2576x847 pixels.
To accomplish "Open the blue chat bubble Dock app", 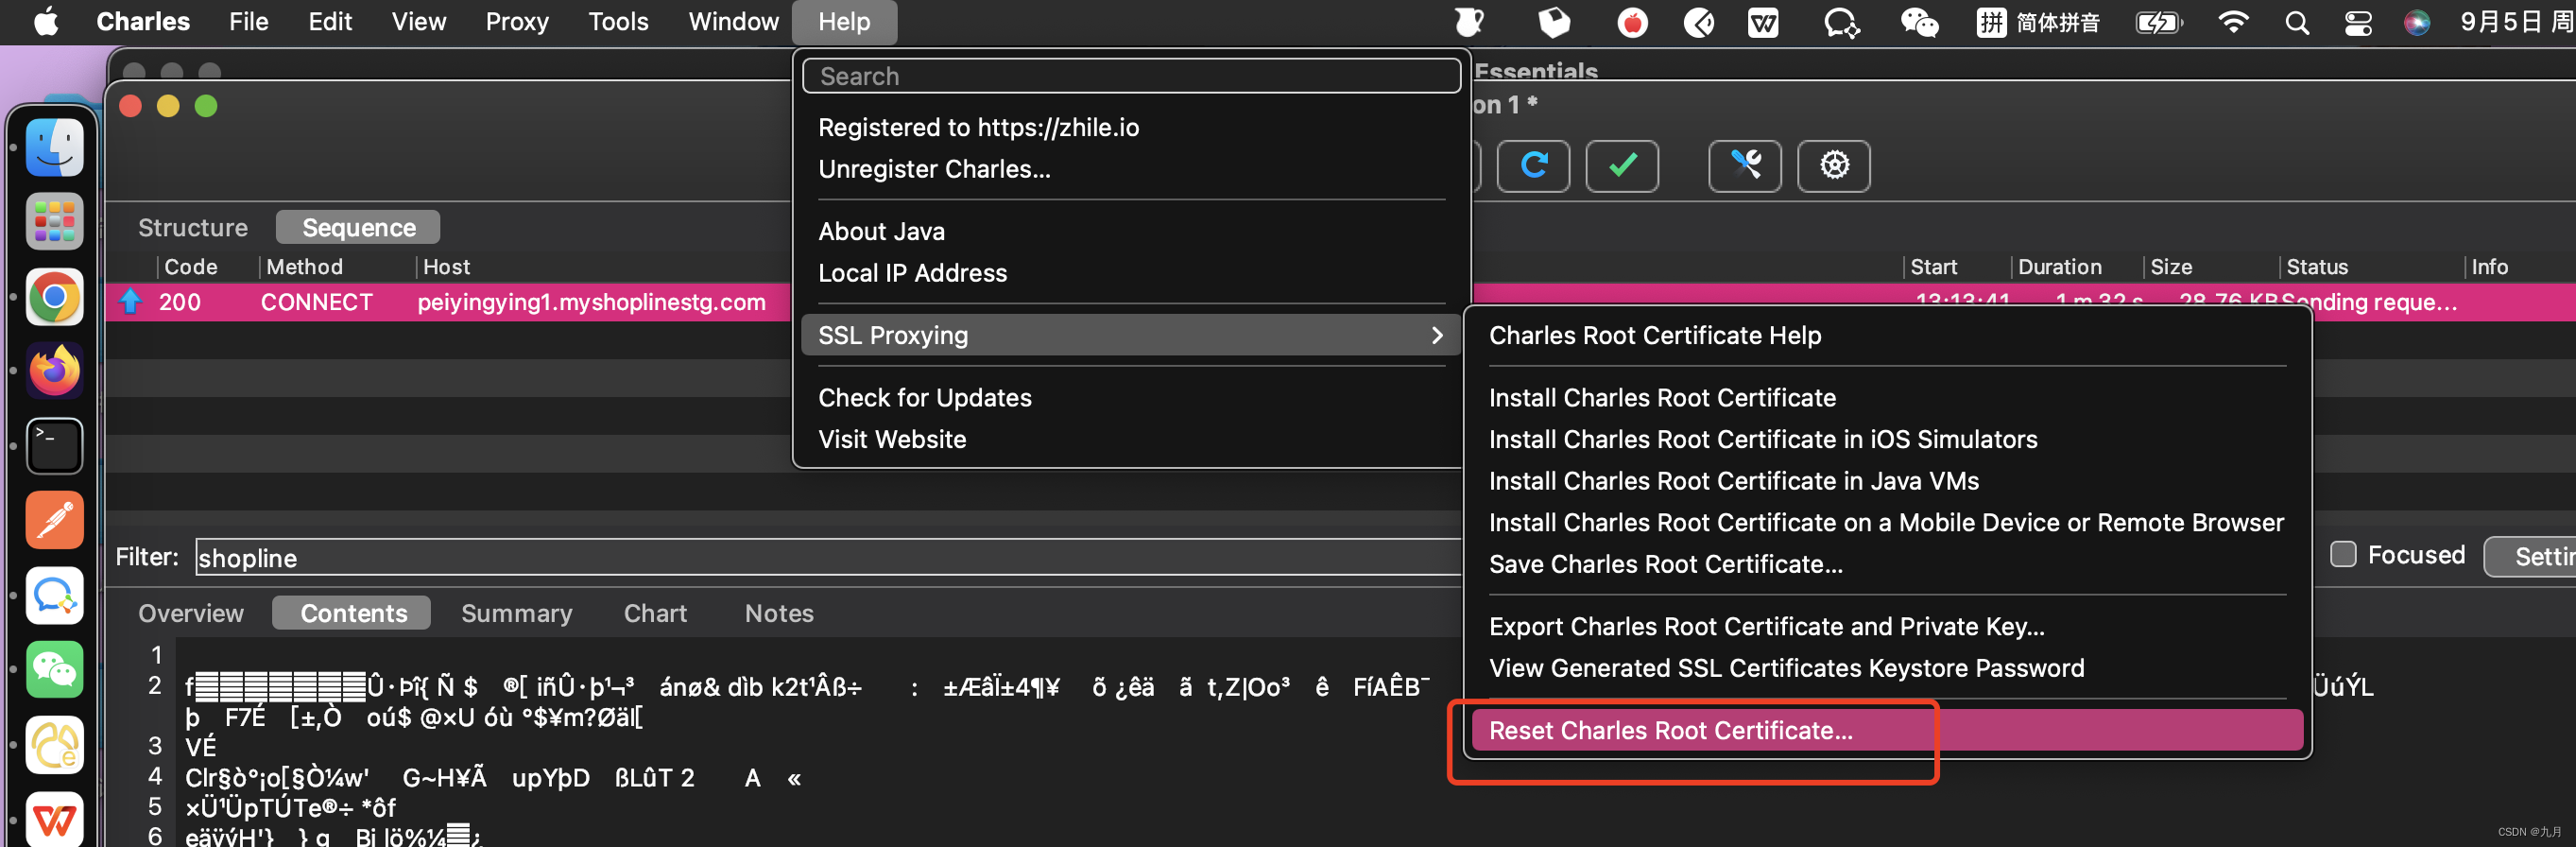I will coord(54,595).
